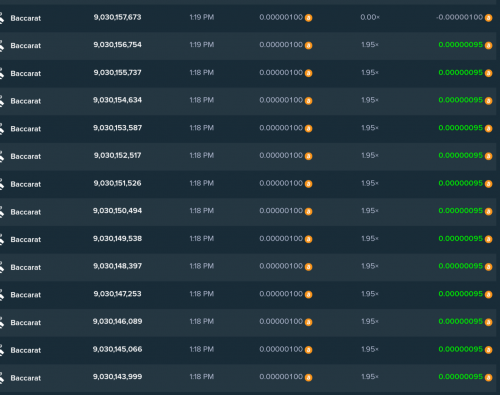The image size is (500, 395).
Task: Click payout Bitcoin icon in row 9,030,143,999
Action: [x=488, y=378]
